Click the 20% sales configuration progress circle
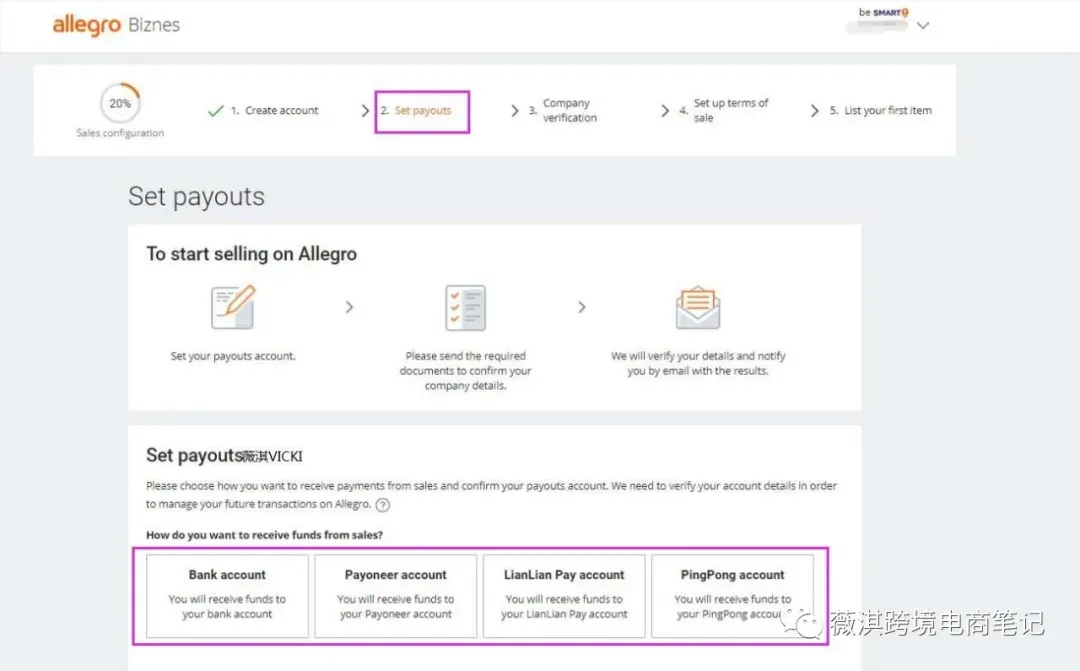 pyautogui.click(x=120, y=103)
